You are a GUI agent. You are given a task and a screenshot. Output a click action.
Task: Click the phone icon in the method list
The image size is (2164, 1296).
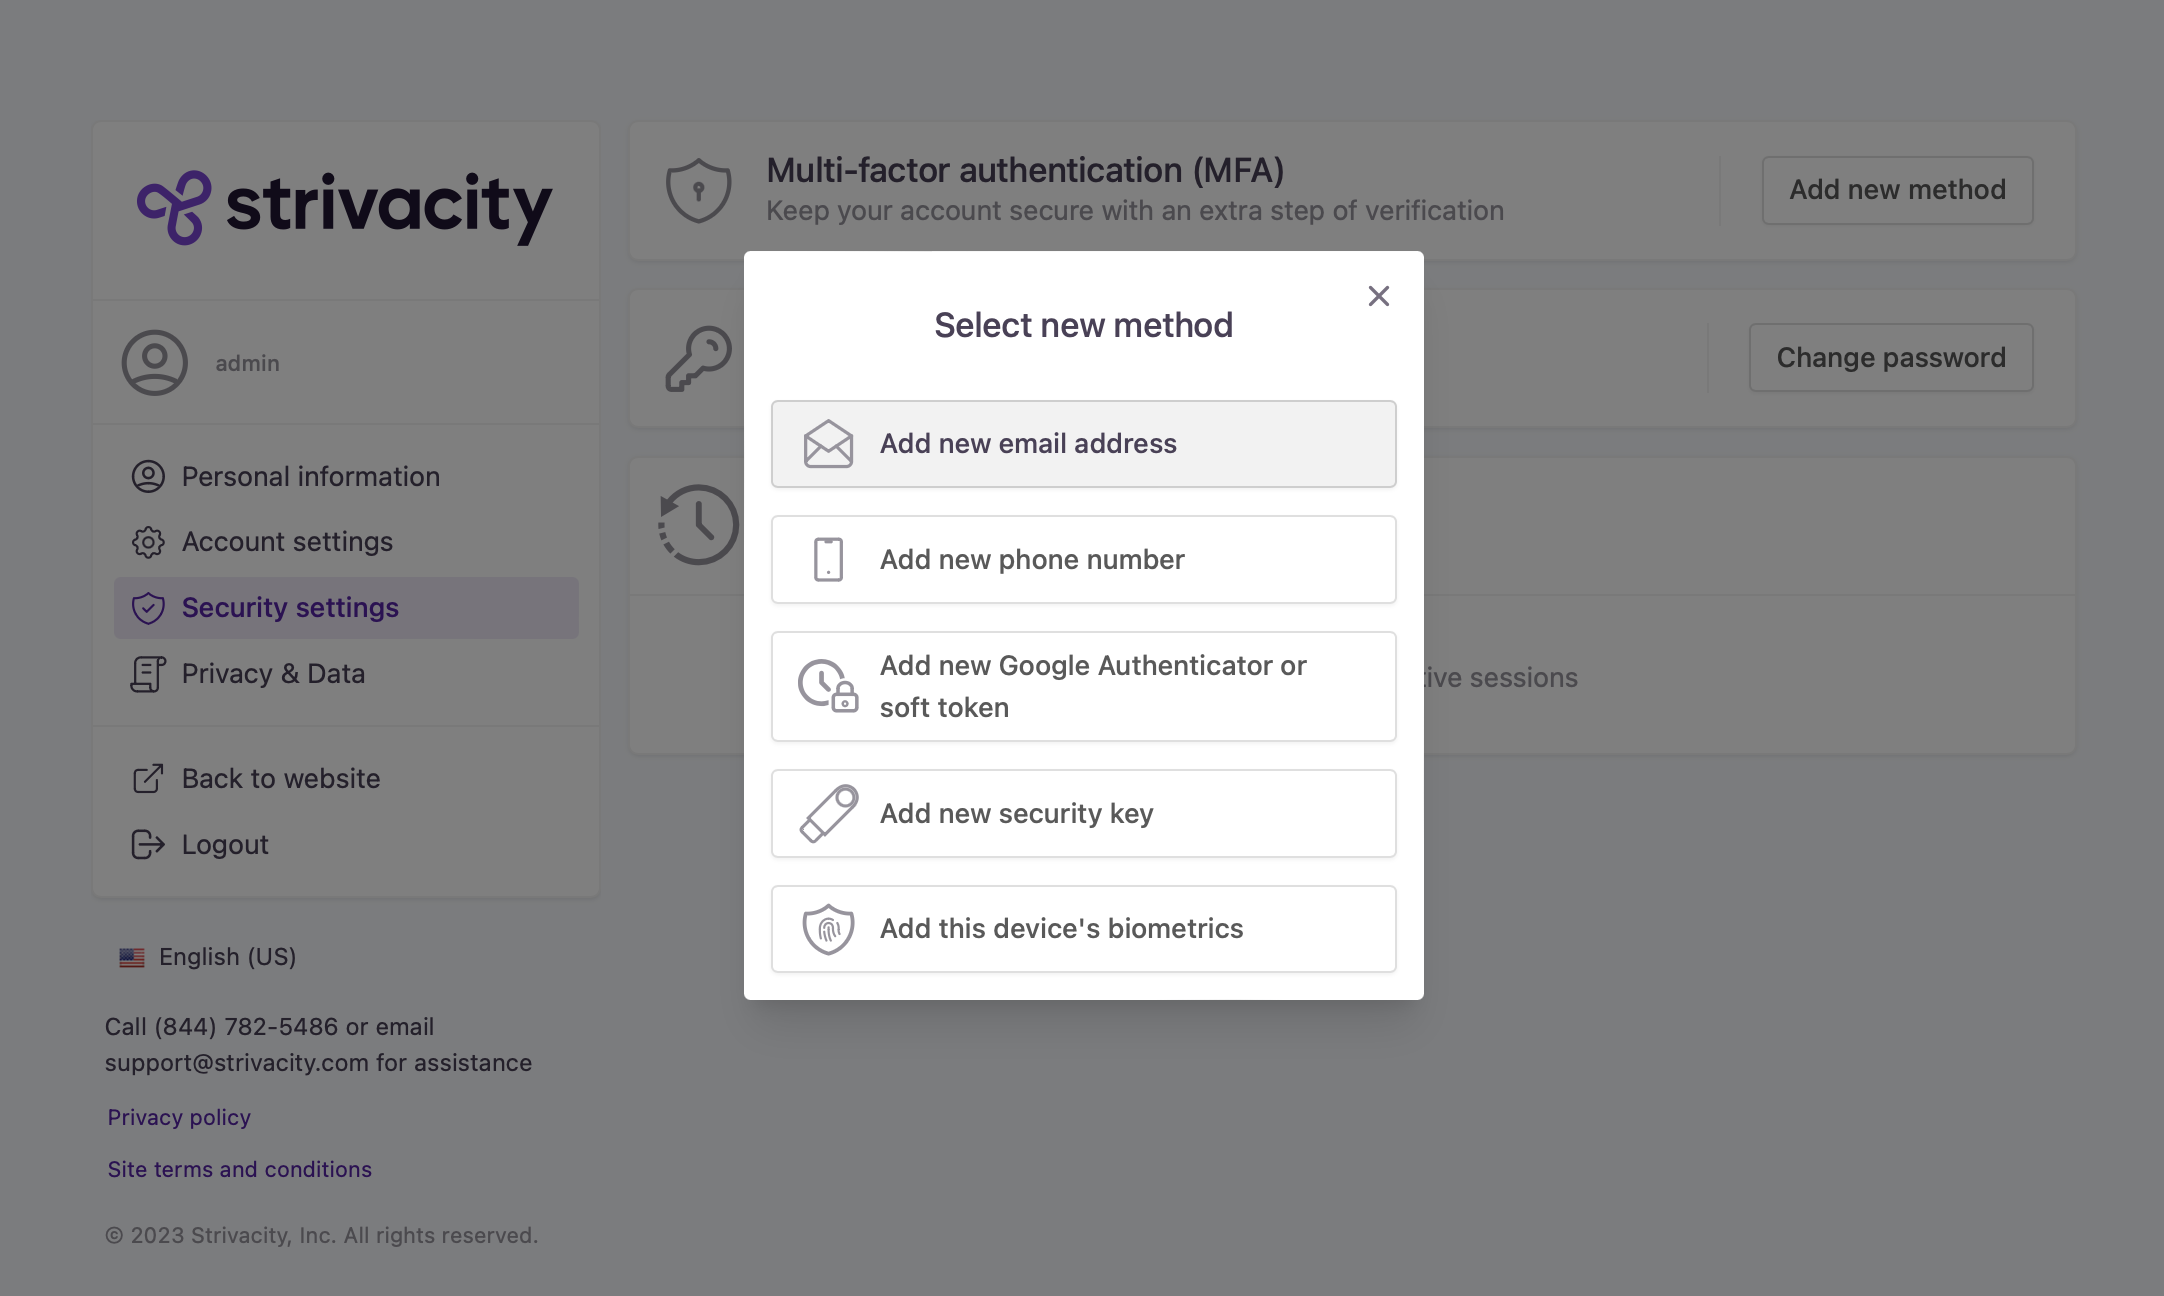[828, 559]
